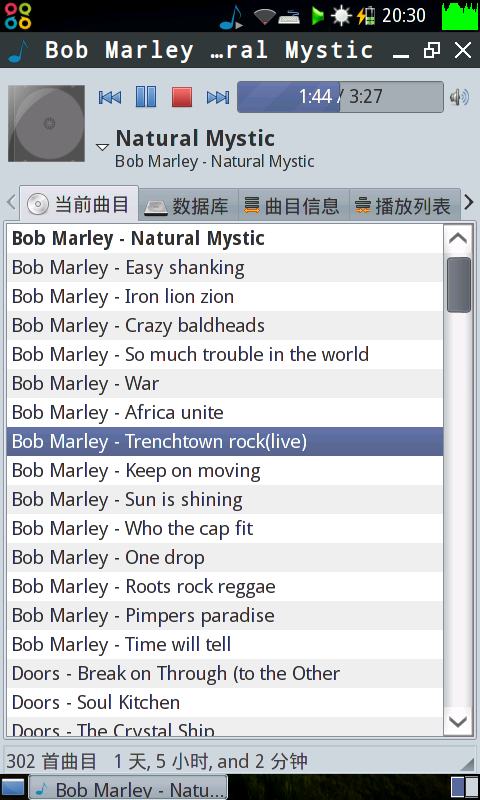Select Doors - Soul Kitchen track

[225, 702]
